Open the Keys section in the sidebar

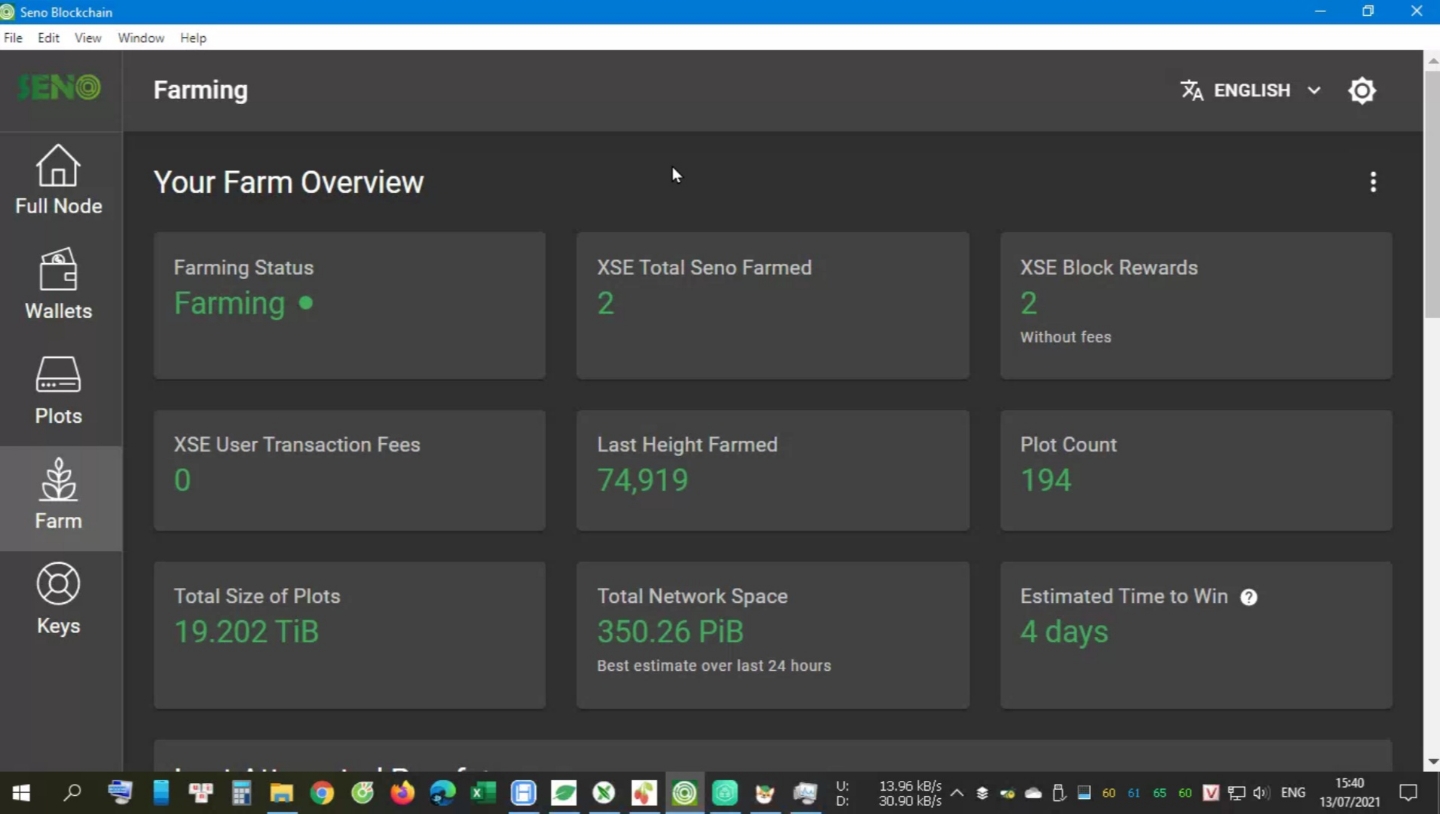[x=59, y=601]
